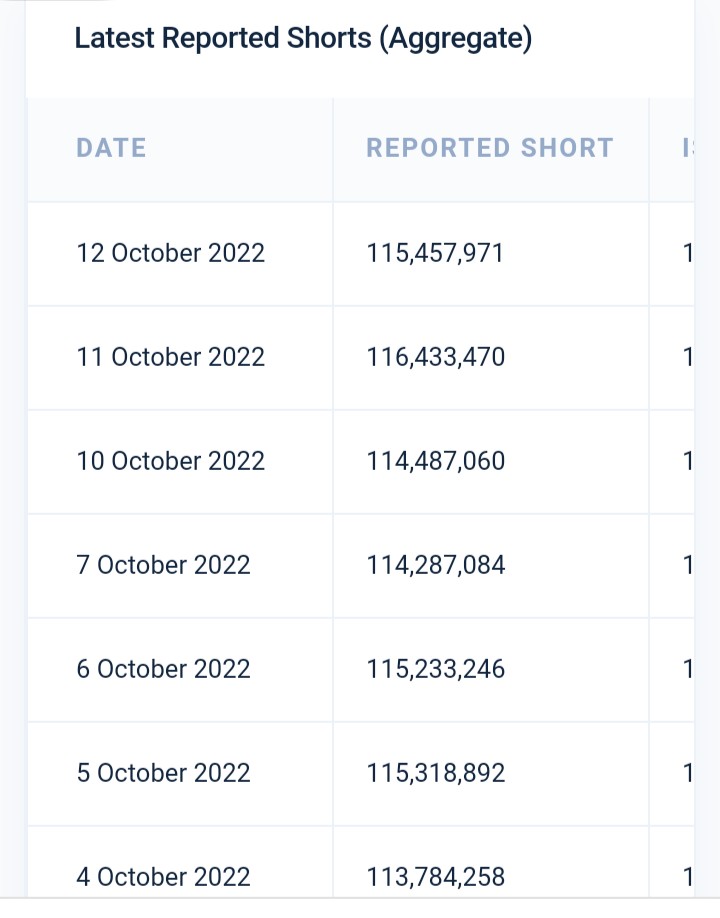720x918 pixels.
Task: Click the 114,287,084 reported short value
Action: point(436,566)
